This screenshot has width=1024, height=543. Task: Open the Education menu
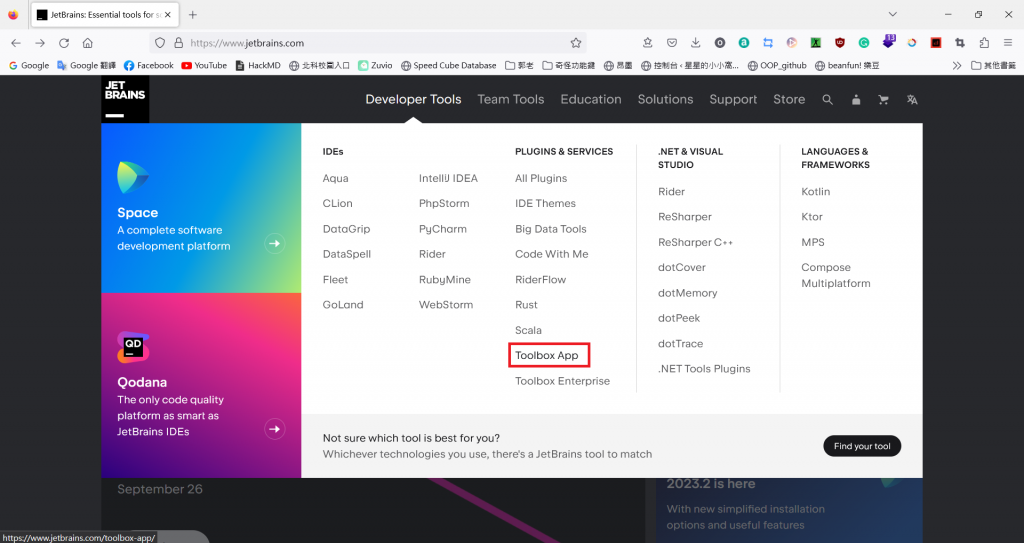pos(591,99)
